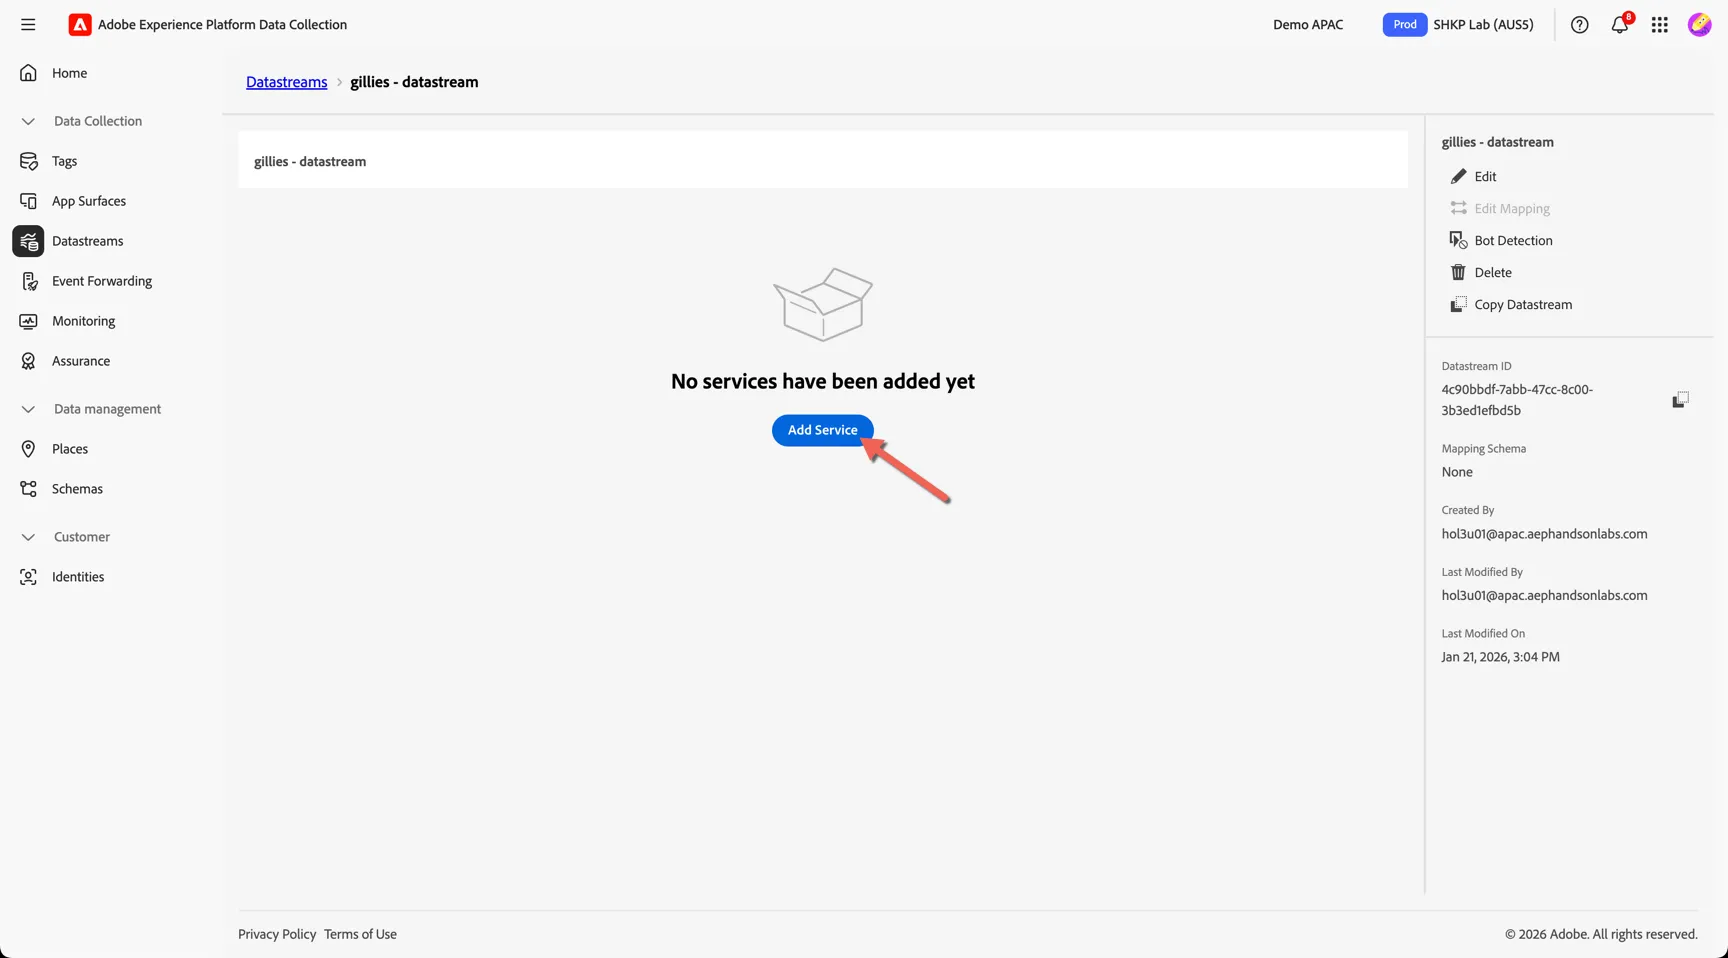1728x958 pixels.
Task: Copy the Datastream ID to the clipboard
Action: click(1680, 400)
